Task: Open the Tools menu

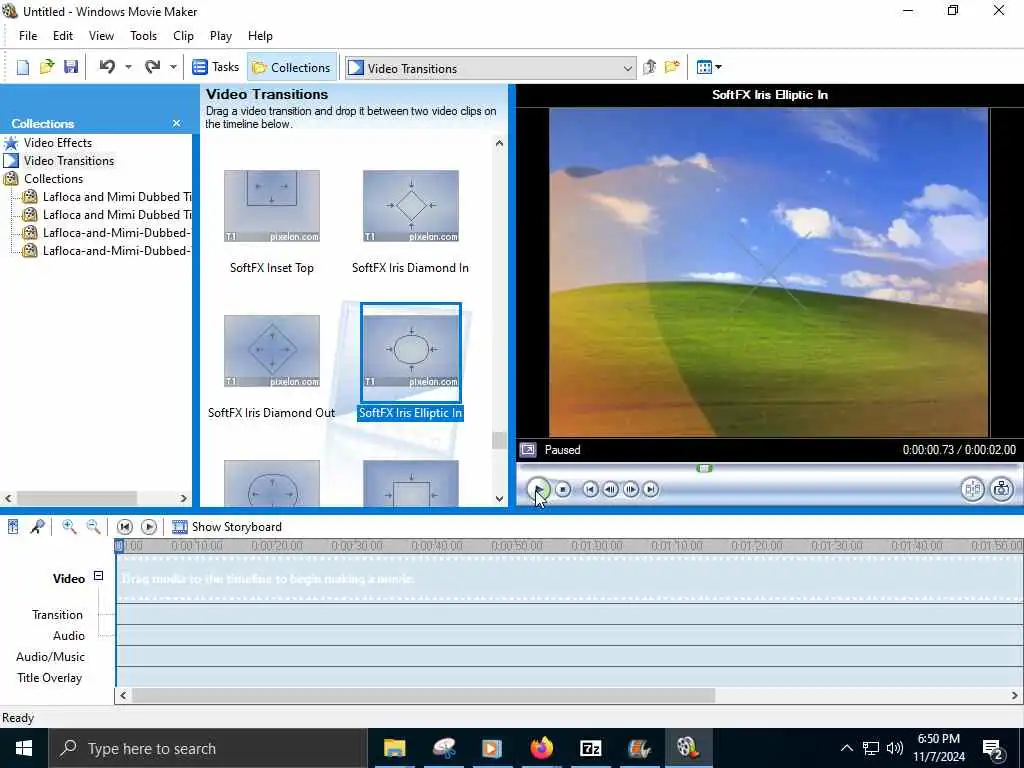Action: pyautogui.click(x=143, y=36)
